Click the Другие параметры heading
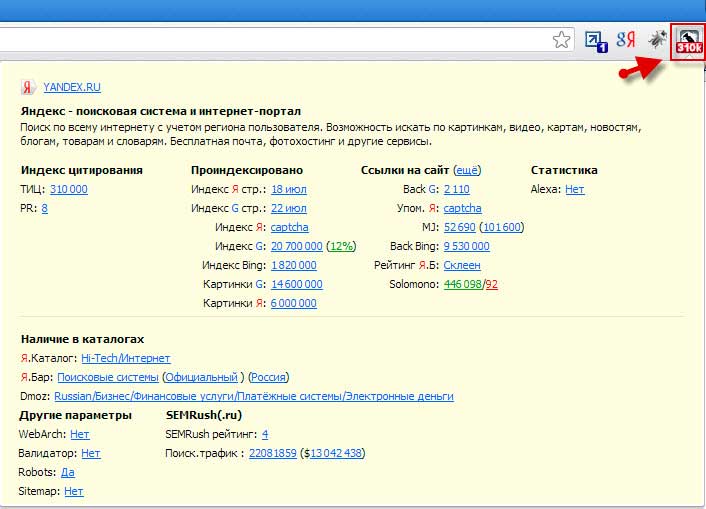 pos(76,415)
